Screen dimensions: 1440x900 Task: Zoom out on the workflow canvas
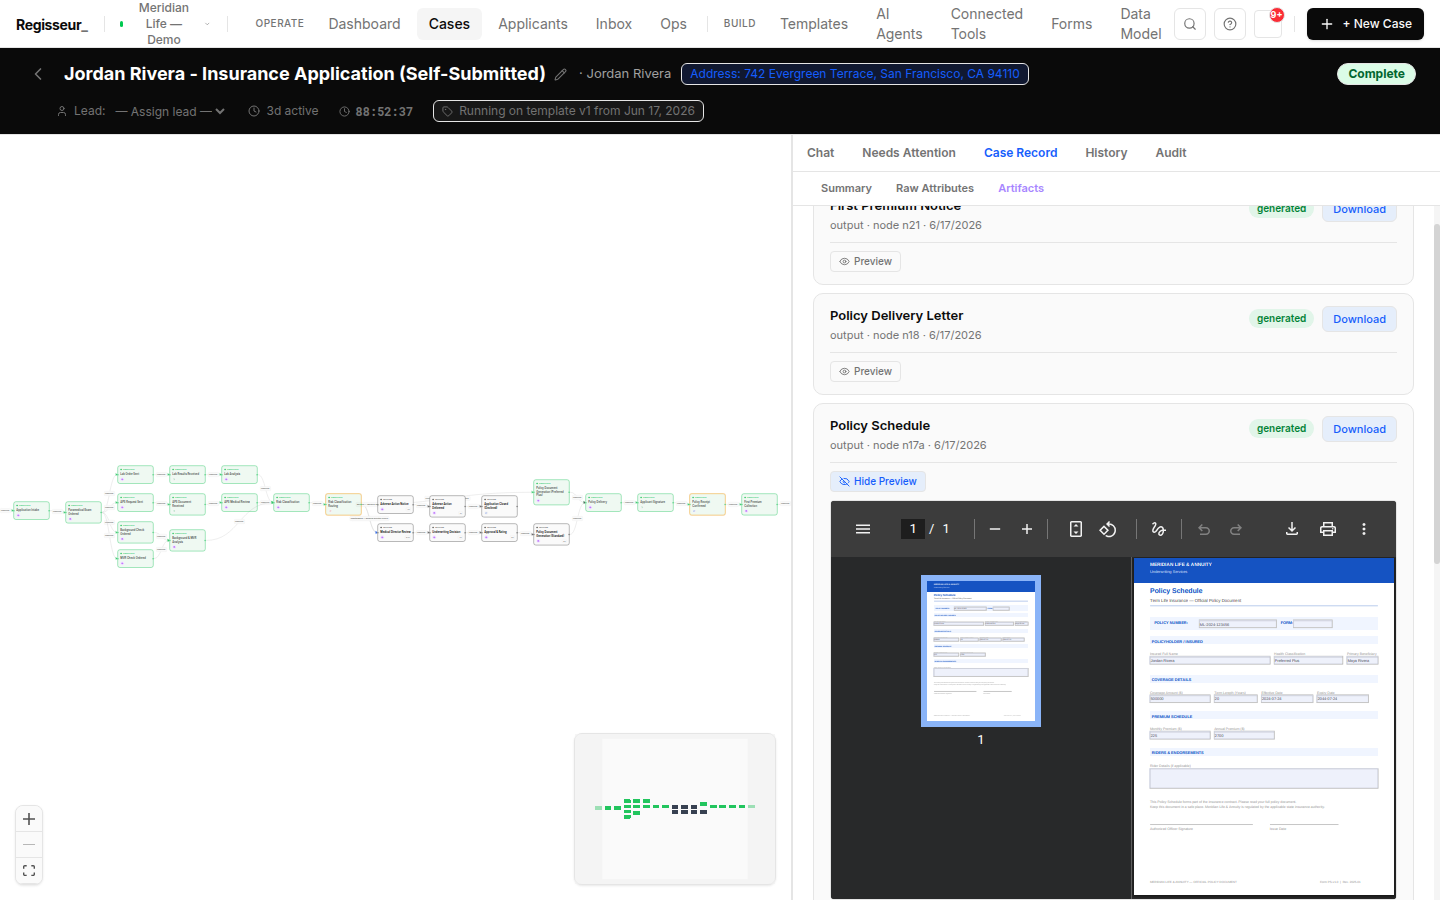point(29,845)
